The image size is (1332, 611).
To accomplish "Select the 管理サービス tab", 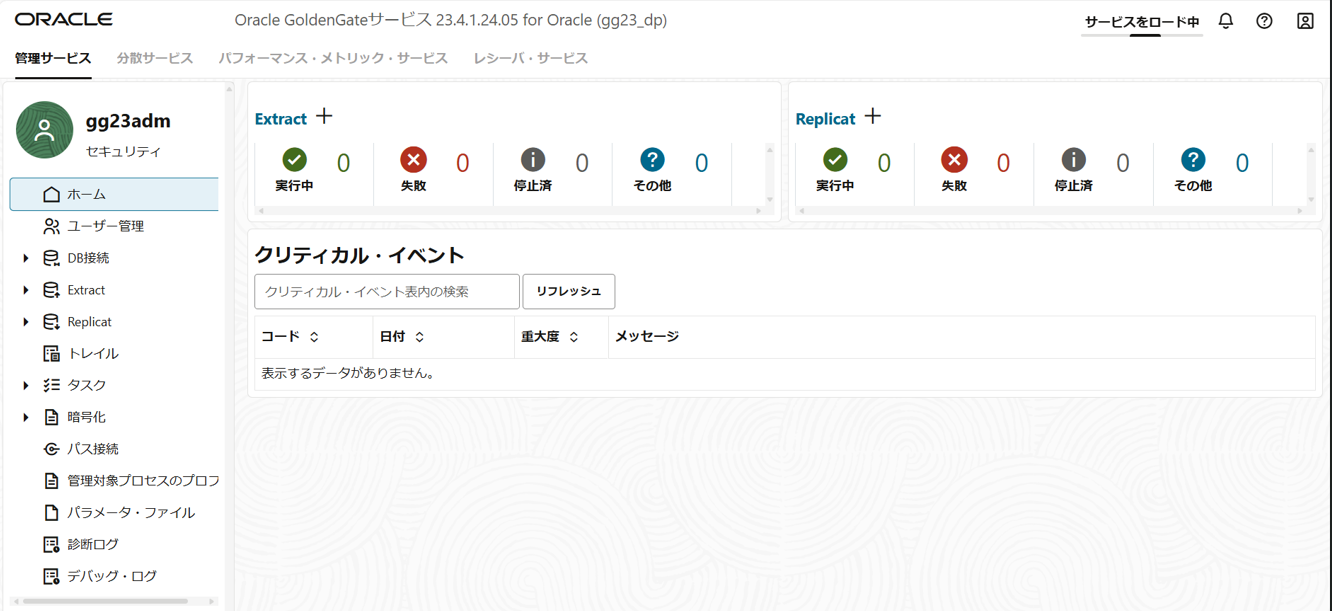I will 53,58.
